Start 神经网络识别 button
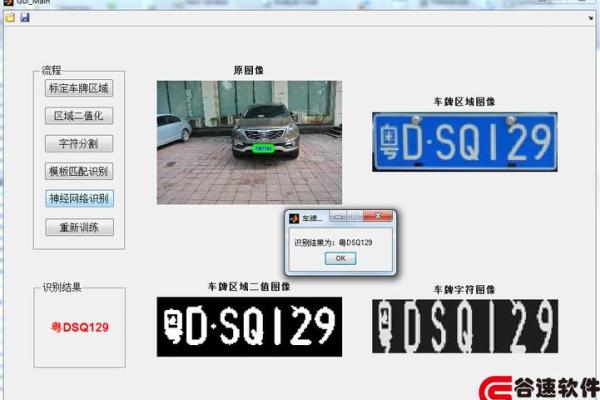The height and width of the screenshot is (400, 600). tap(79, 199)
